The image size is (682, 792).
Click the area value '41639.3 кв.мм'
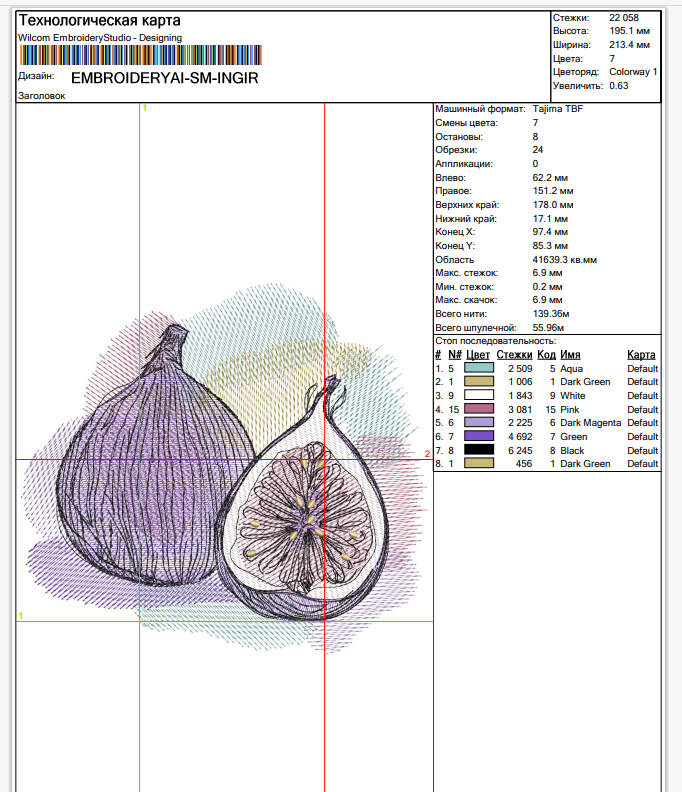pyautogui.click(x=565, y=260)
